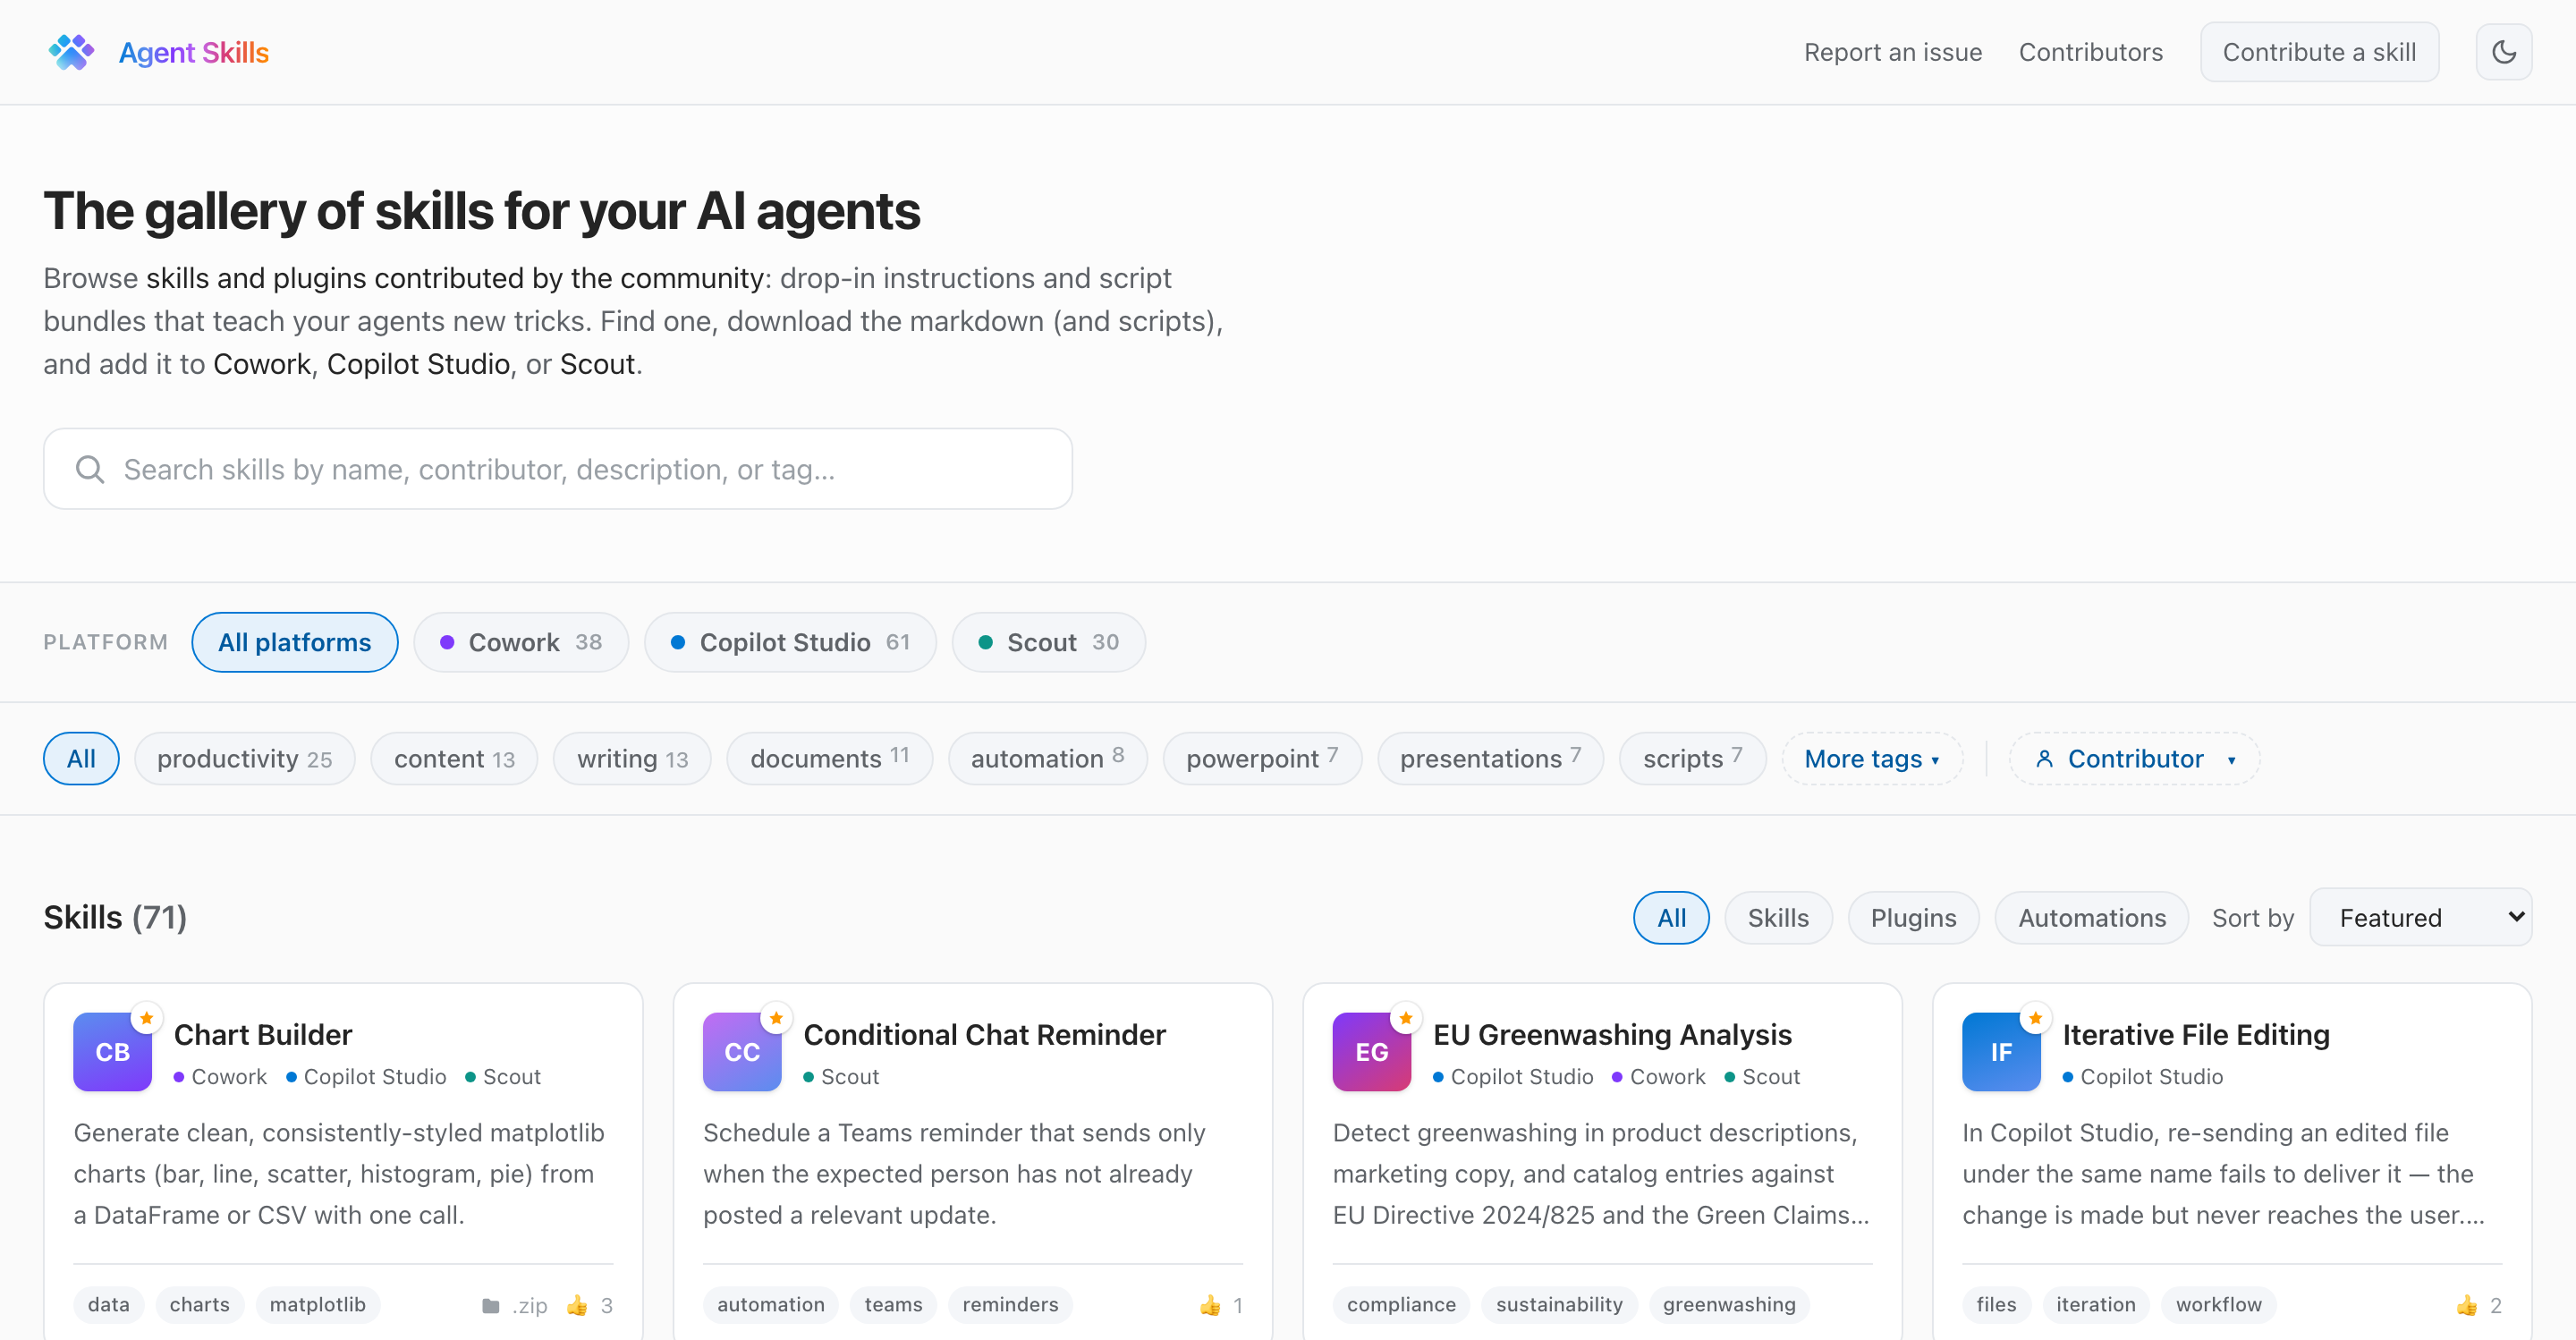Viewport: 2576px width, 1340px height.
Task: Filter by the powerpoint tag
Action: click(1262, 759)
